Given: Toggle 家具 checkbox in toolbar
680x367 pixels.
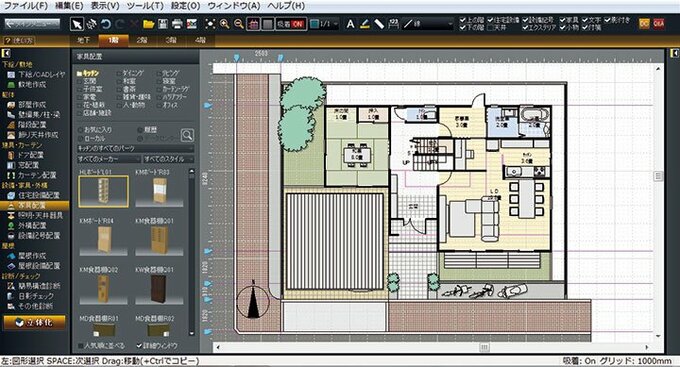Looking at the screenshot, I should 562,20.
